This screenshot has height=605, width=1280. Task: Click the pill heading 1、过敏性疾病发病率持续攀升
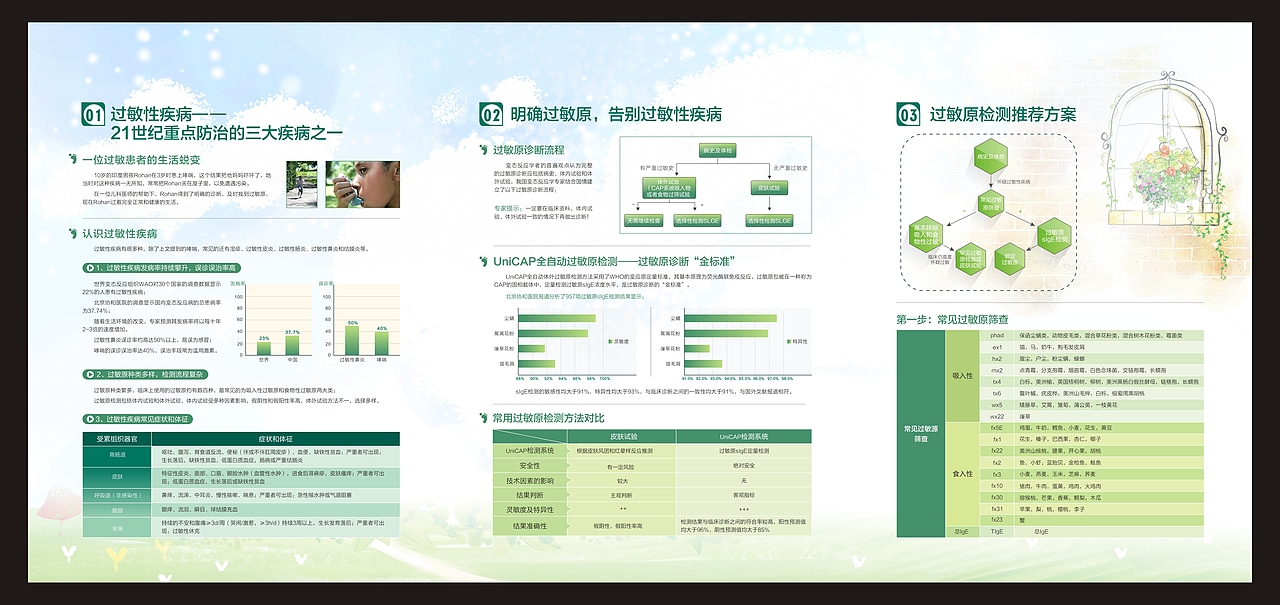tap(160, 268)
